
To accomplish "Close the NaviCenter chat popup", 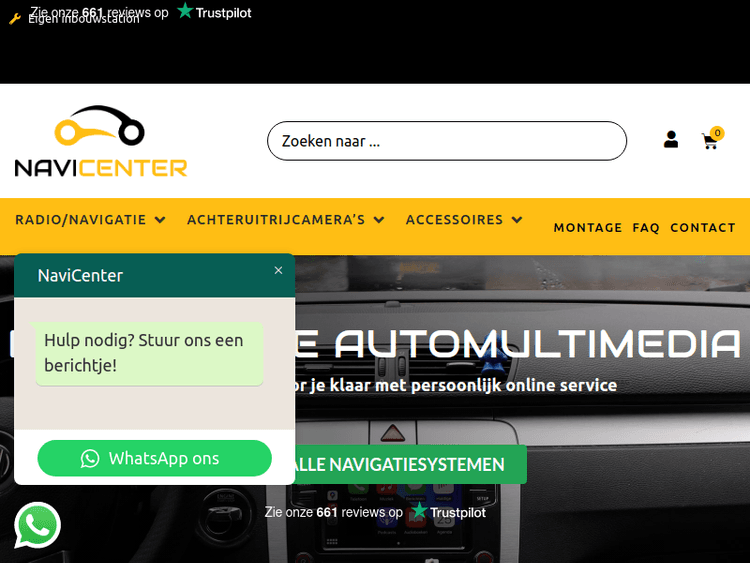I will point(278,271).
